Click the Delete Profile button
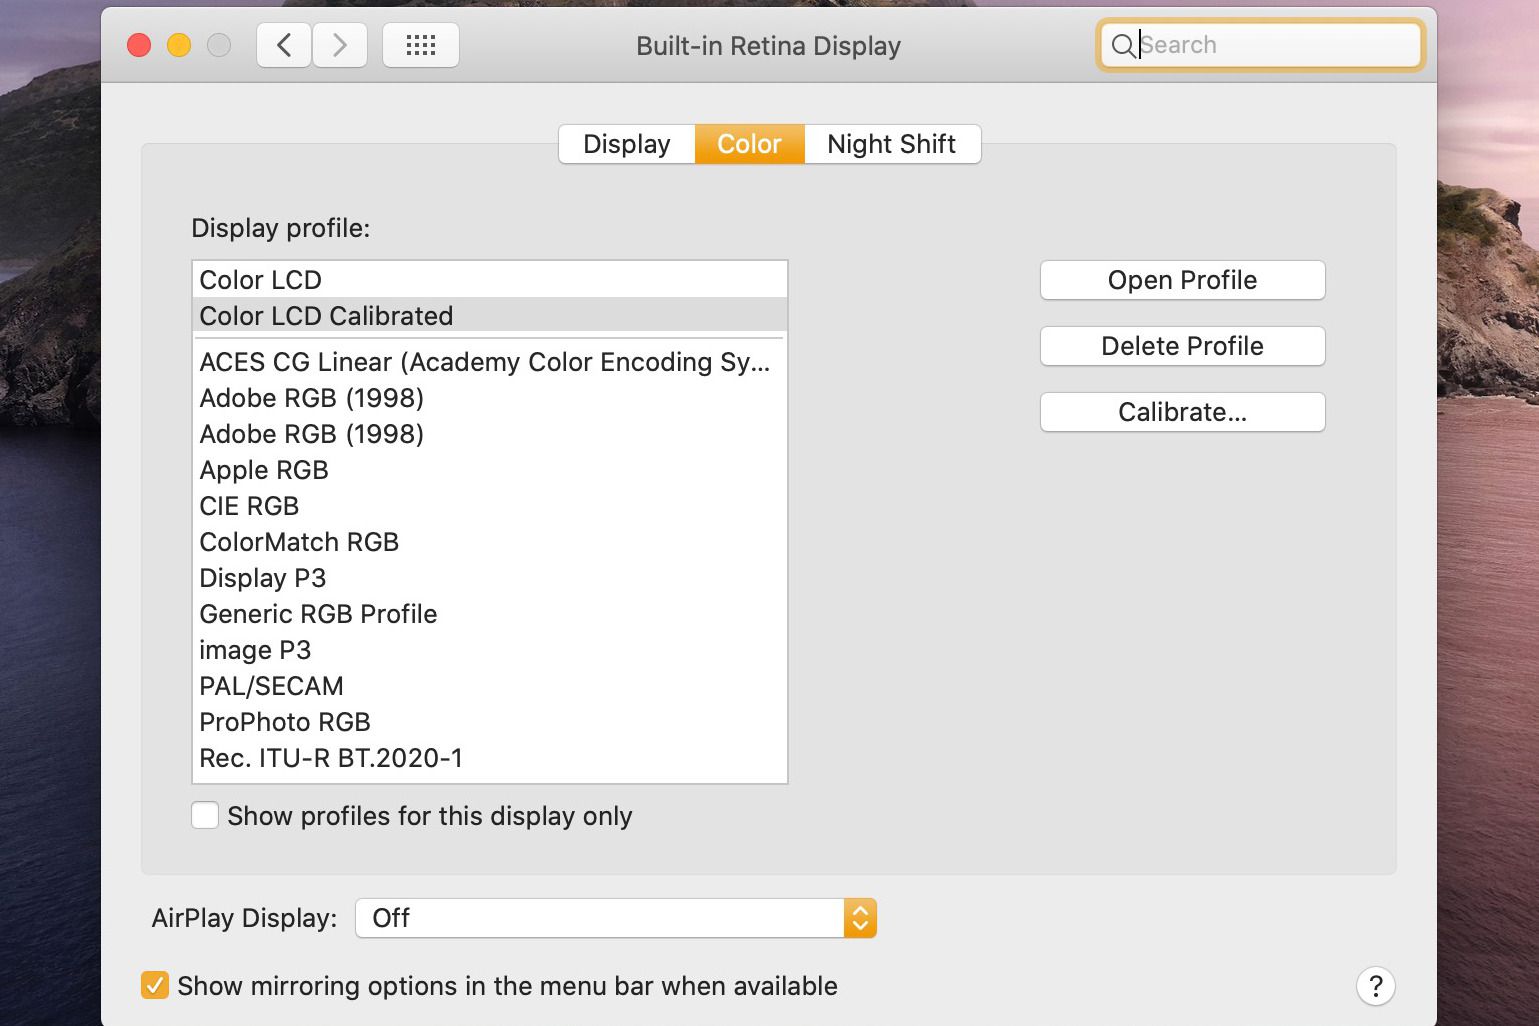The image size is (1539, 1026). coord(1183,346)
